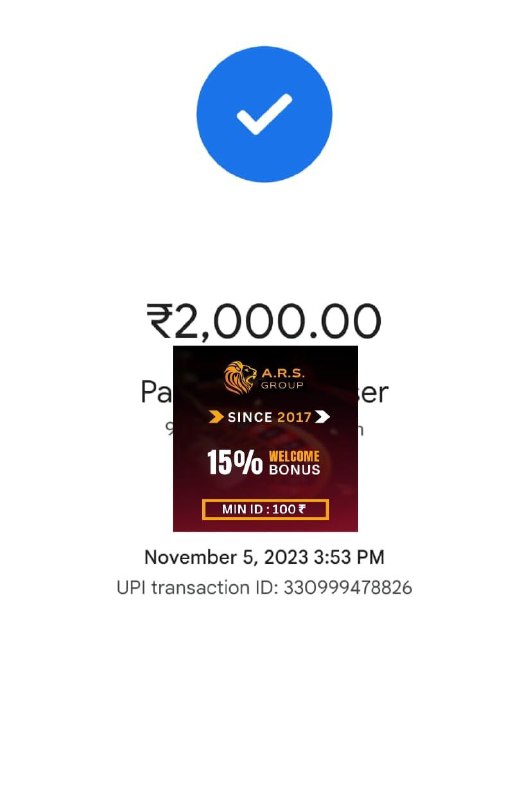Image resolution: width=529 pixels, height=800 pixels.
Task: Click the November 5, 2023 3:53 PM timestamp
Action: [x=264, y=557]
